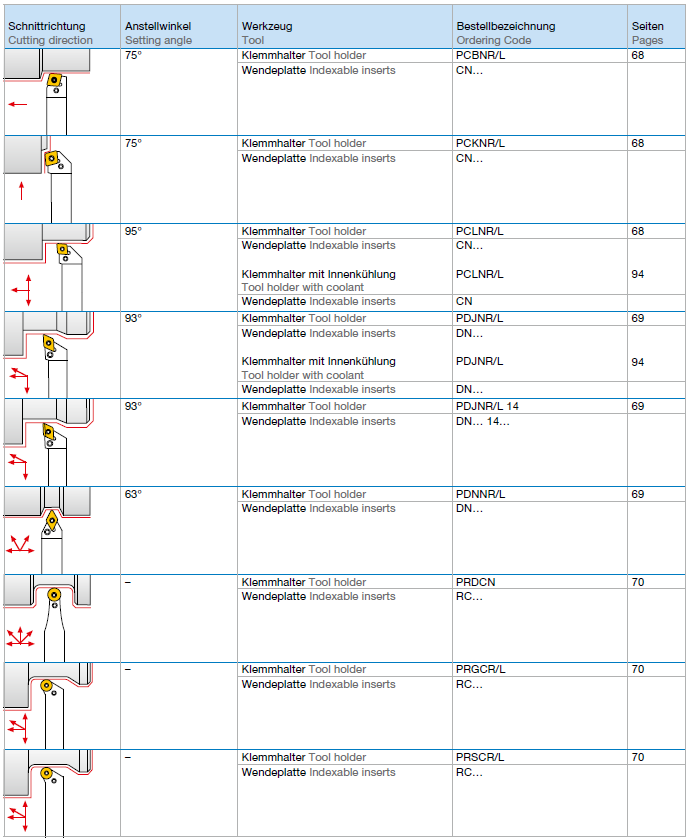Click the DN… 14… indexable insert code

[482, 421]
